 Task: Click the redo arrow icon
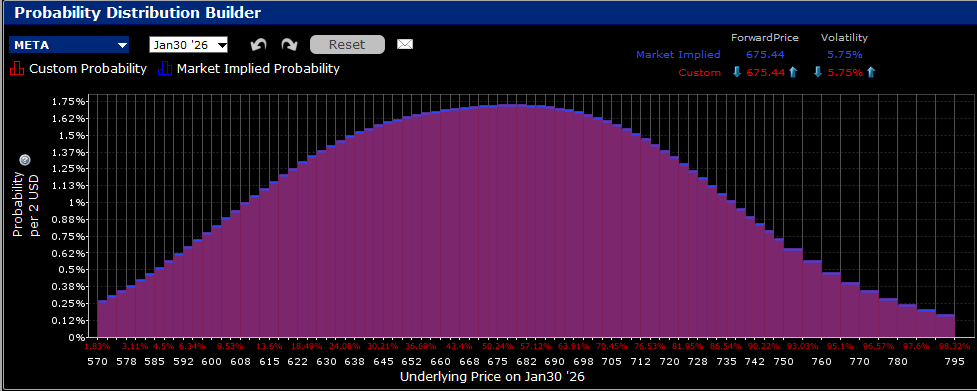pyautogui.click(x=288, y=45)
